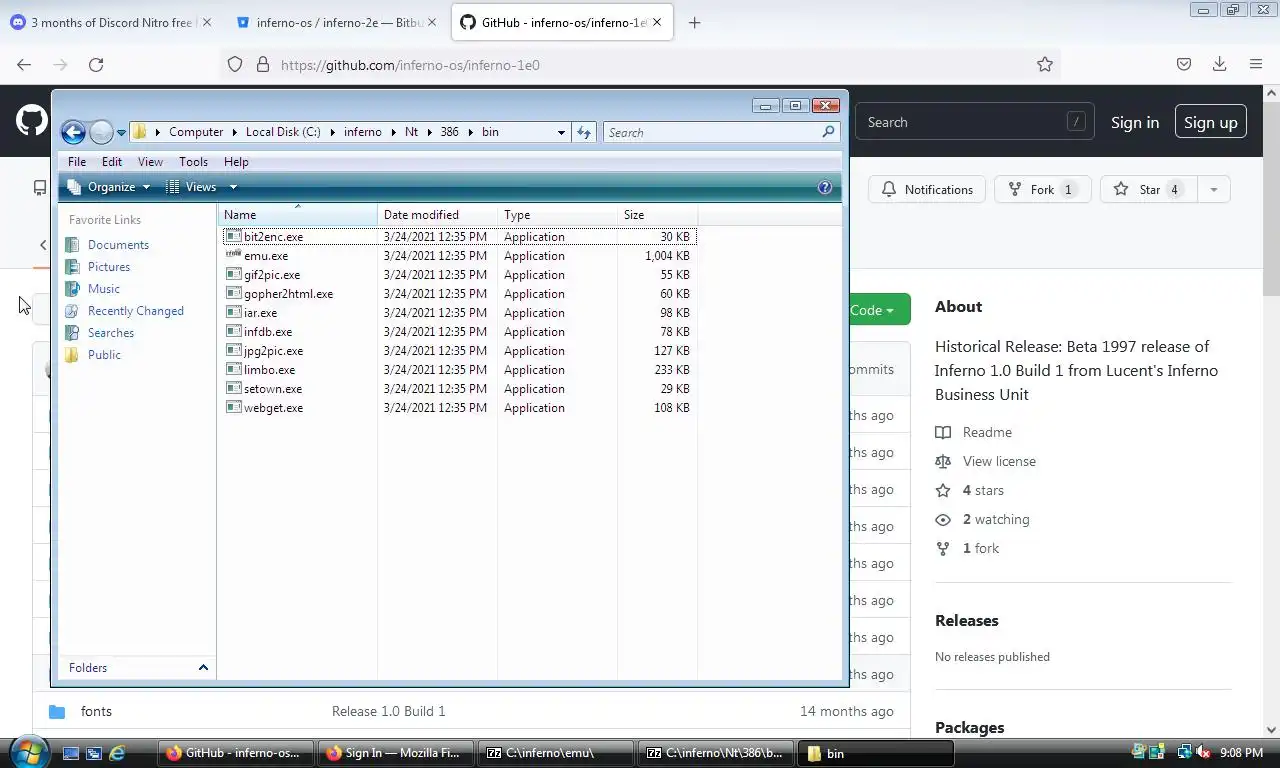Click the Save to Pocket icon

pyautogui.click(x=1184, y=65)
